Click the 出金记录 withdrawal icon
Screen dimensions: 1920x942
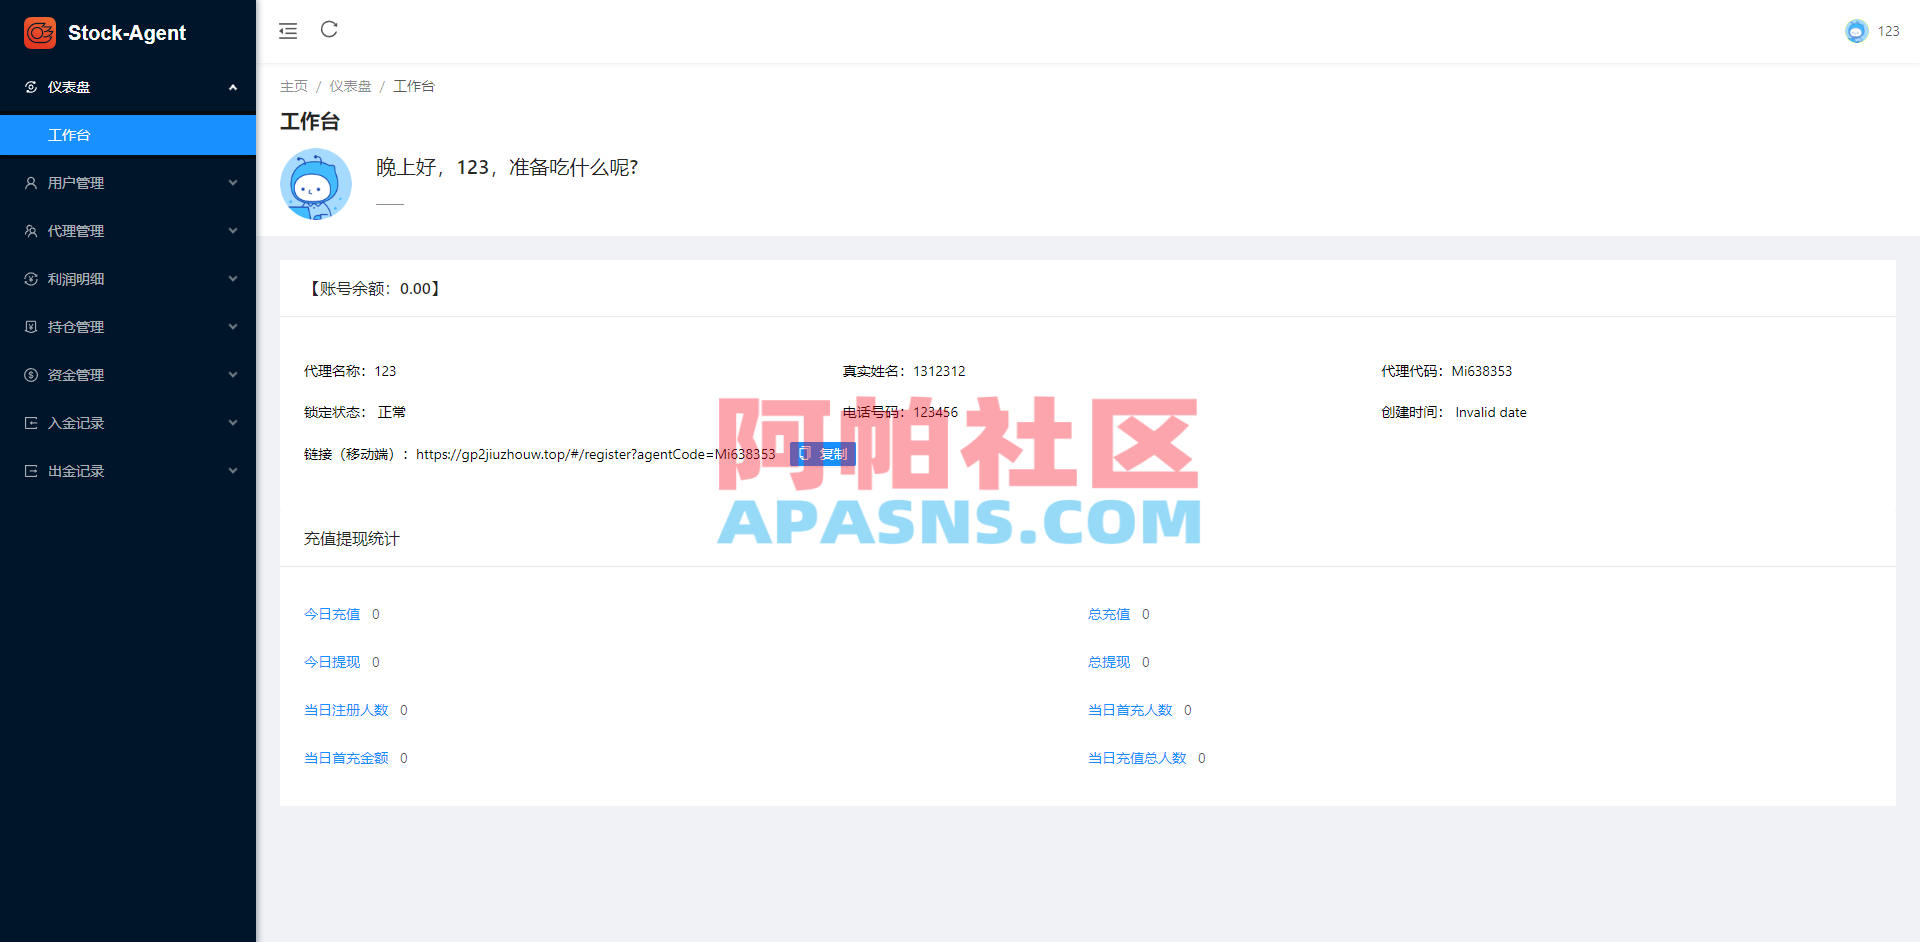click(x=31, y=470)
